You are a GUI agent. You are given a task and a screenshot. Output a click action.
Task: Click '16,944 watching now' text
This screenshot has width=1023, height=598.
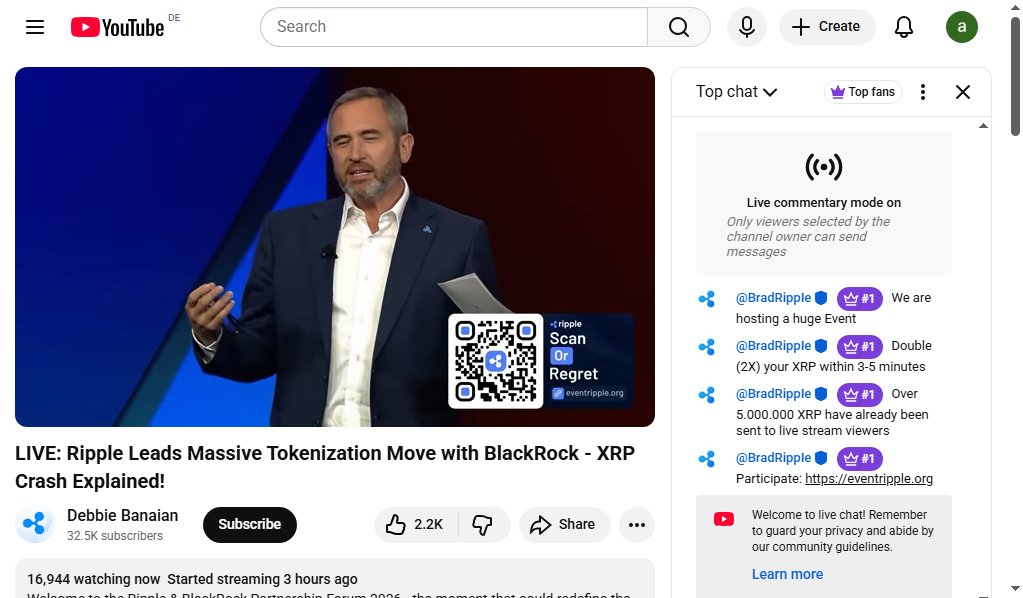coord(93,579)
